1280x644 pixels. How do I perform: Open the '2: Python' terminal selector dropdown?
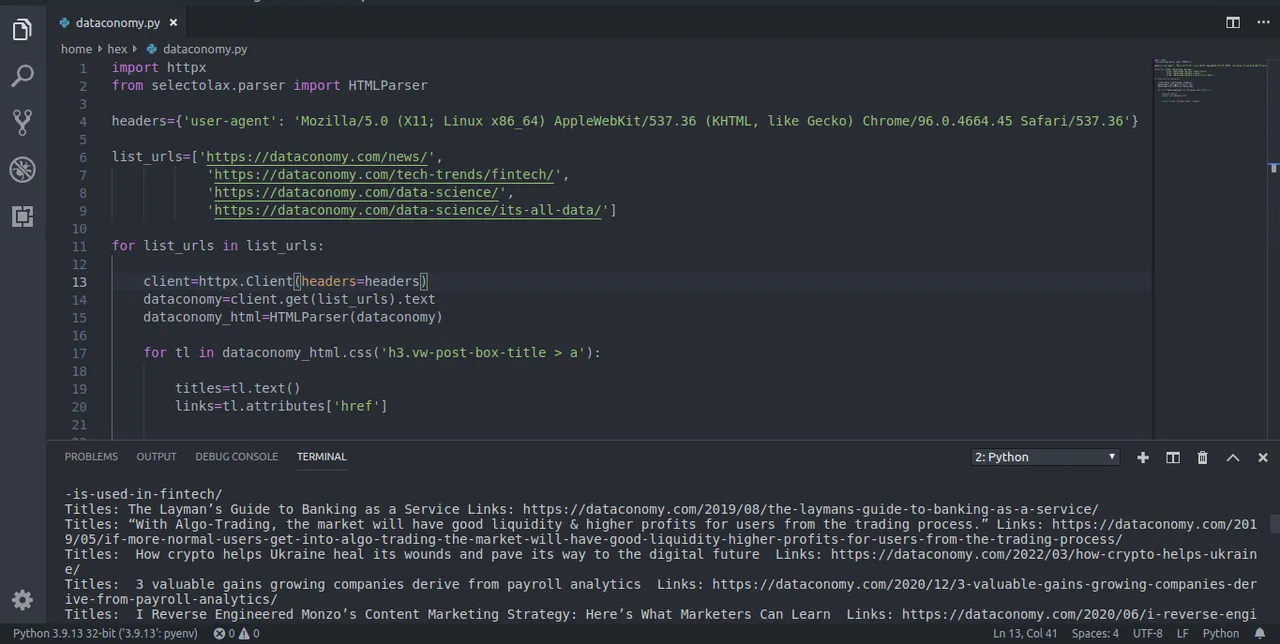pos(1045,457)
